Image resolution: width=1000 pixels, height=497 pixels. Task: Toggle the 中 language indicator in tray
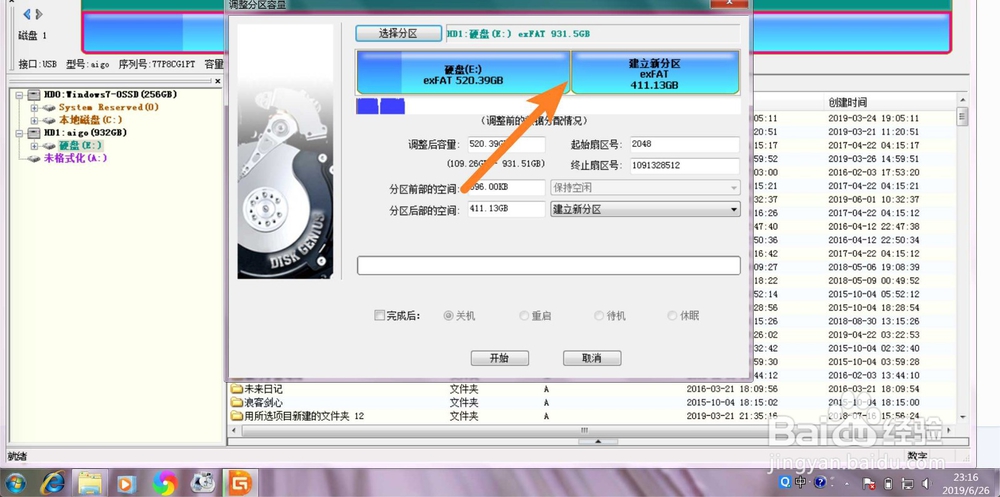801,482
